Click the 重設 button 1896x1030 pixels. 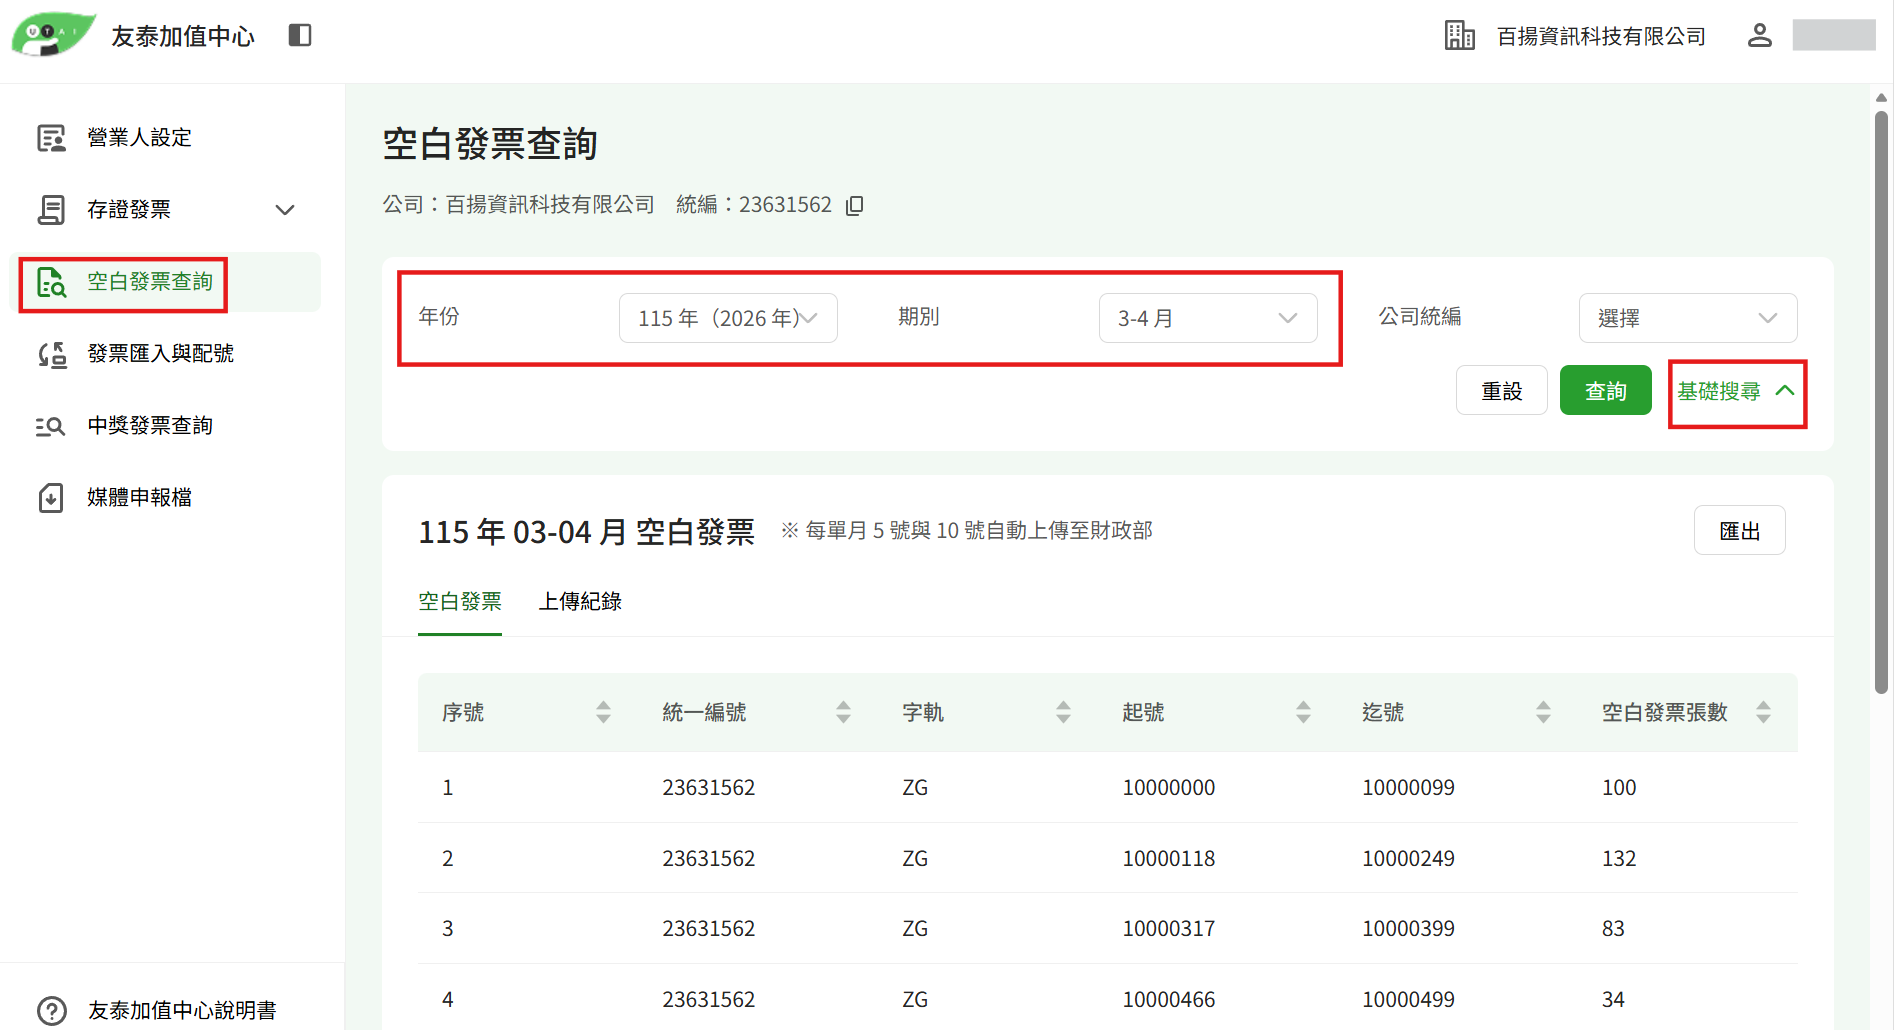(1502, 391)
